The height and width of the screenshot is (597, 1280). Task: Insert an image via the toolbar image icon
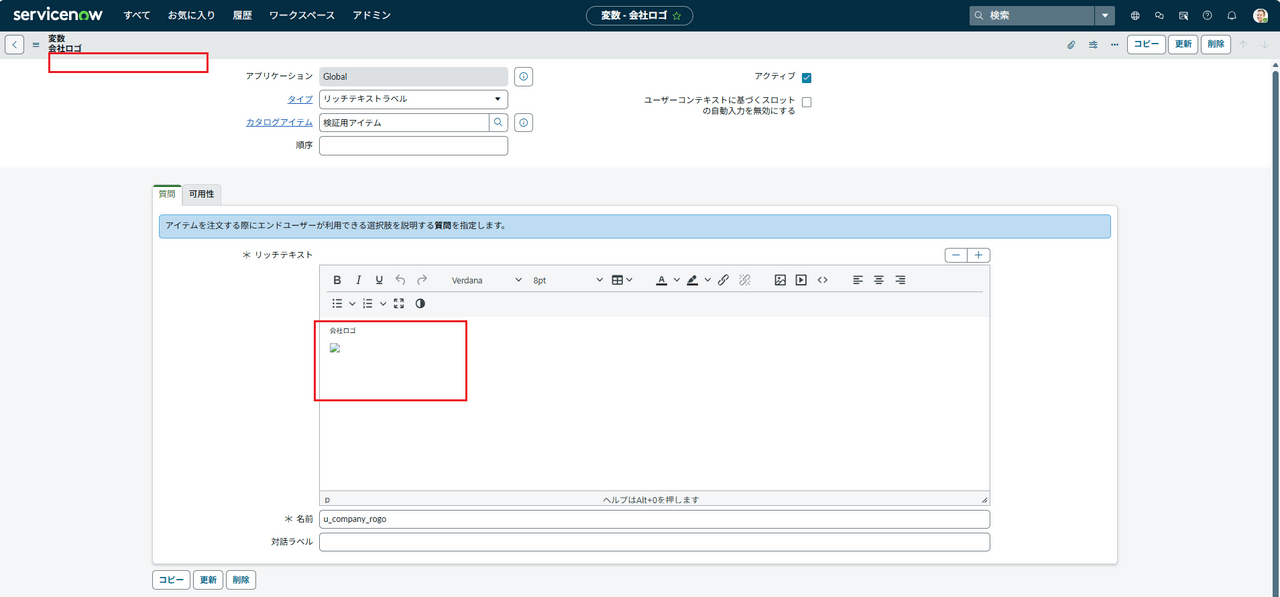click(x=780, y=280)
